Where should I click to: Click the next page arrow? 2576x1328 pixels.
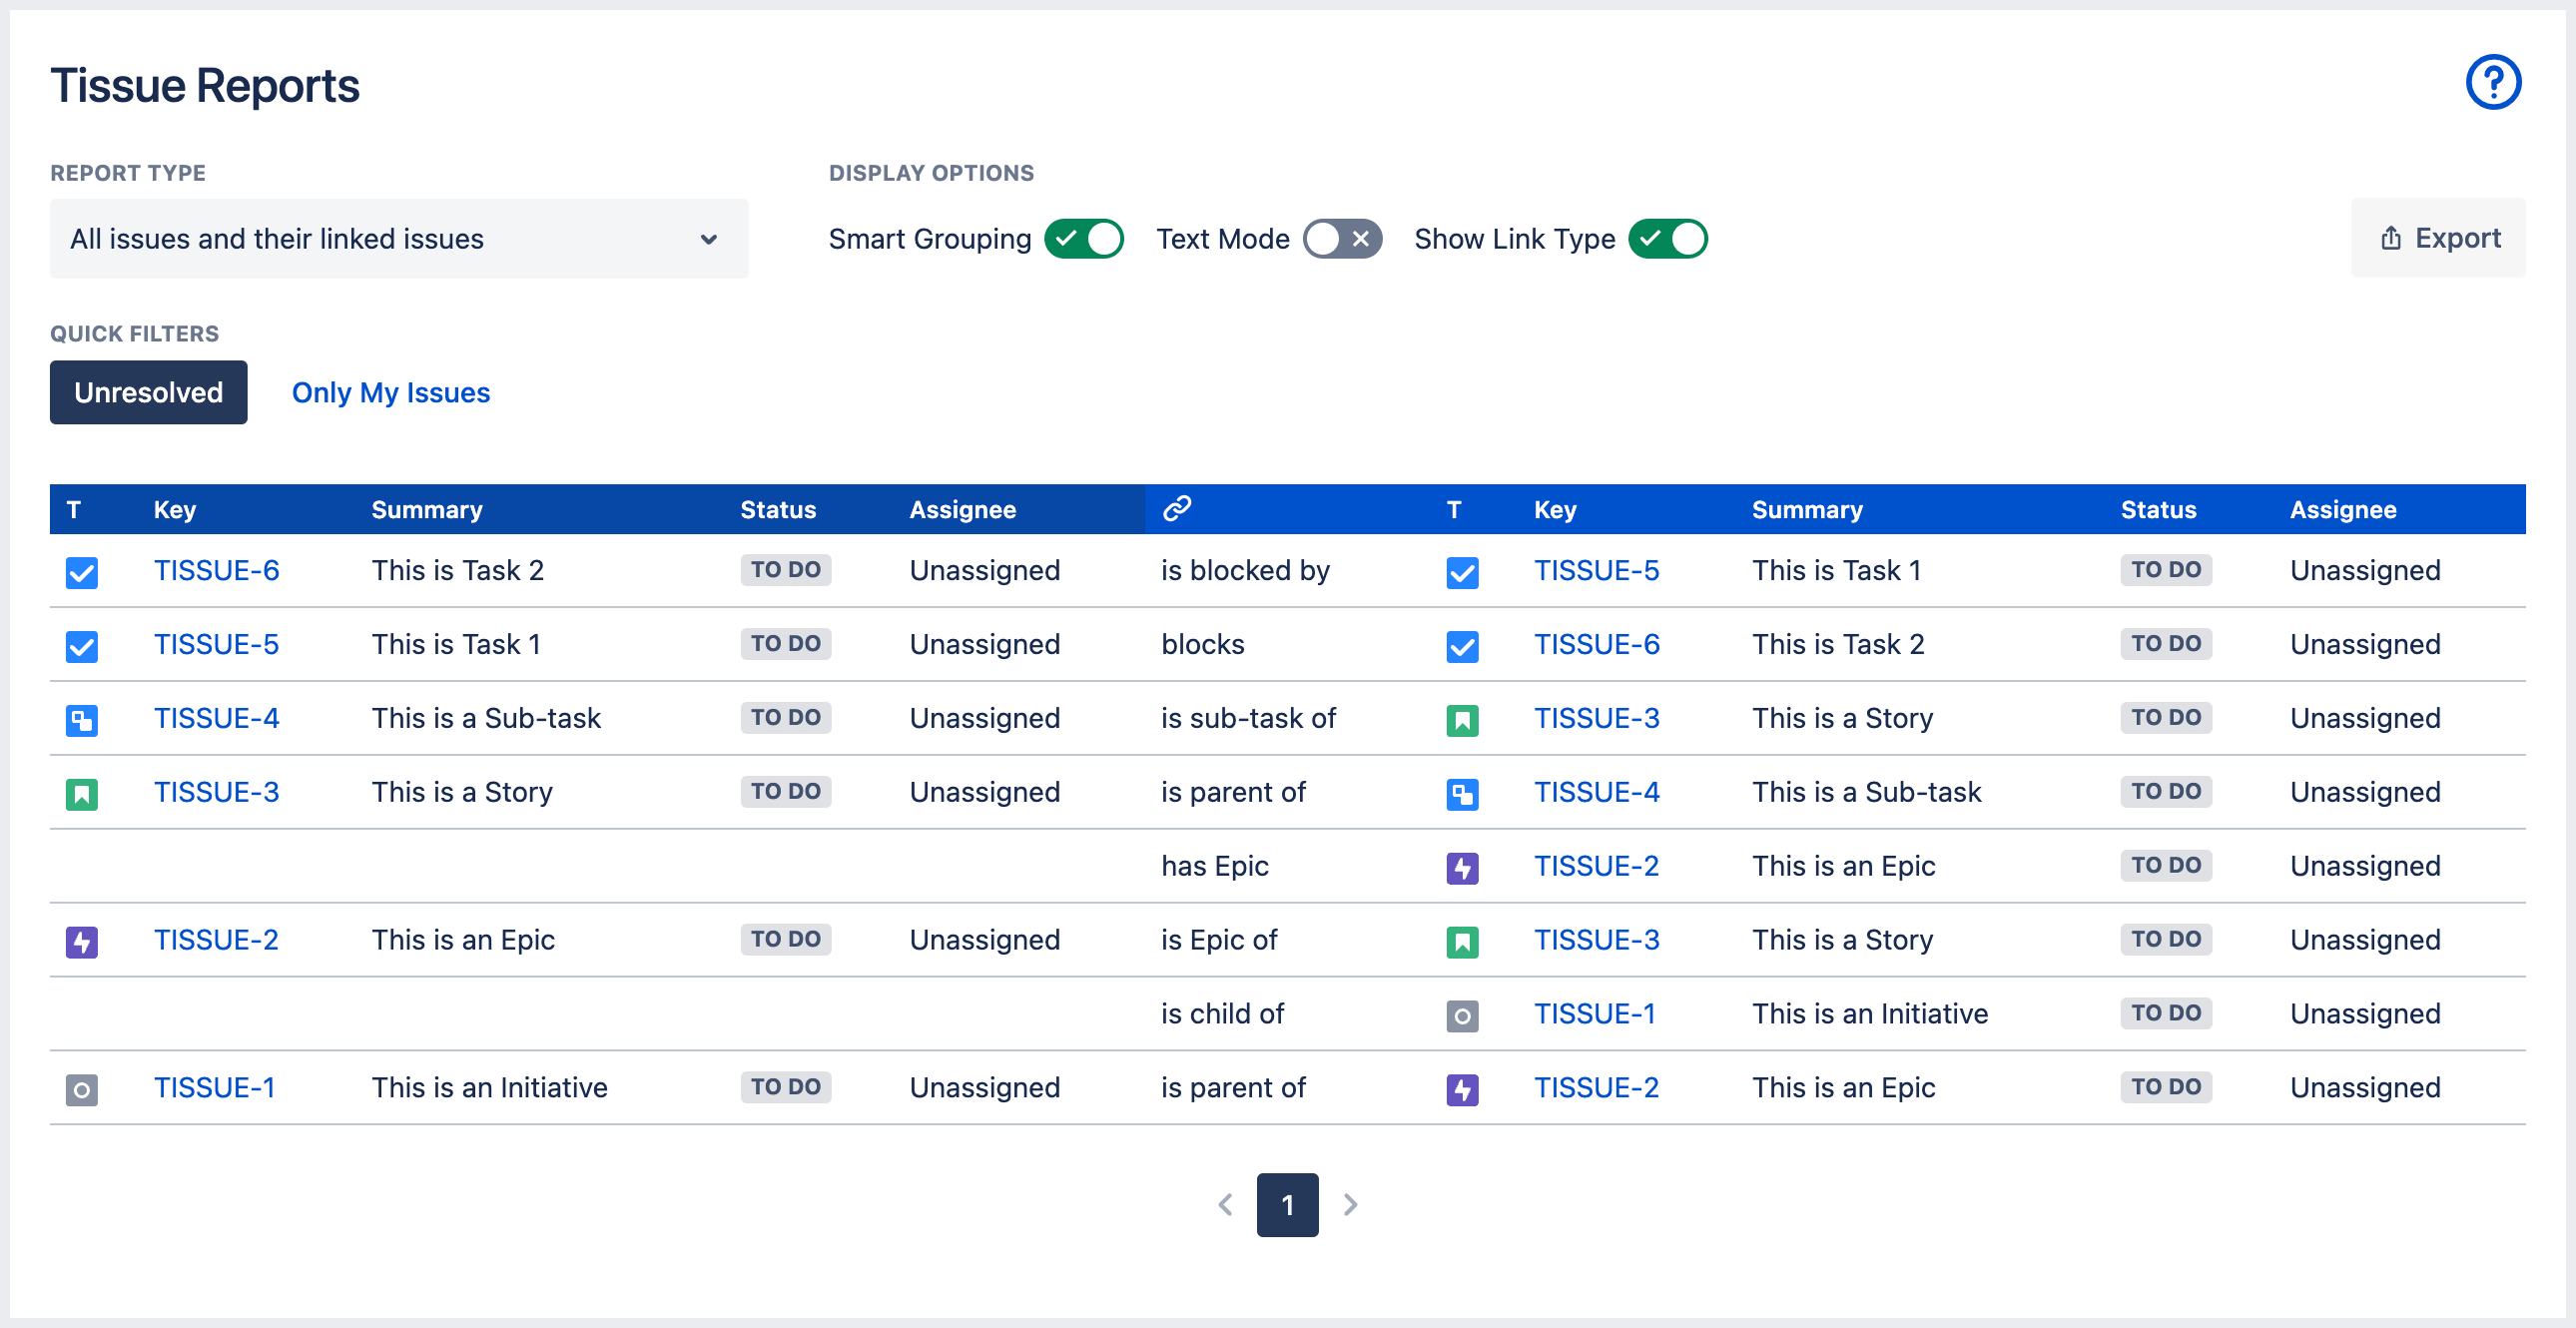1350,1205
